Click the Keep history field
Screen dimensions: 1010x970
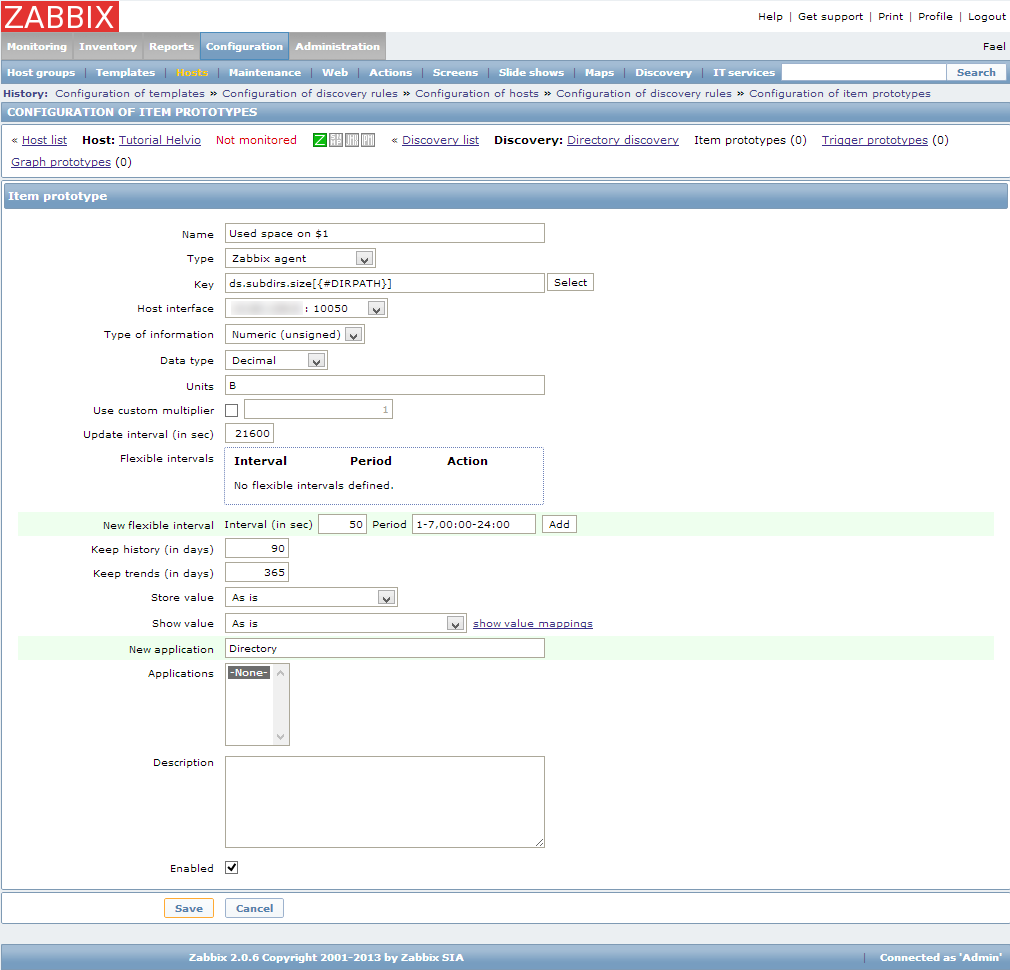pos(257,548)
